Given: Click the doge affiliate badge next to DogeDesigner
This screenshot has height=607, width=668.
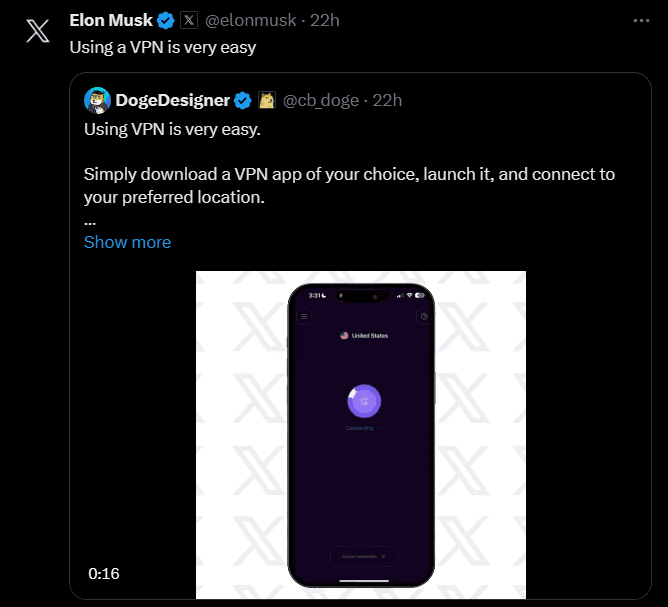Looking at the screenshot, I should point(266,100).
